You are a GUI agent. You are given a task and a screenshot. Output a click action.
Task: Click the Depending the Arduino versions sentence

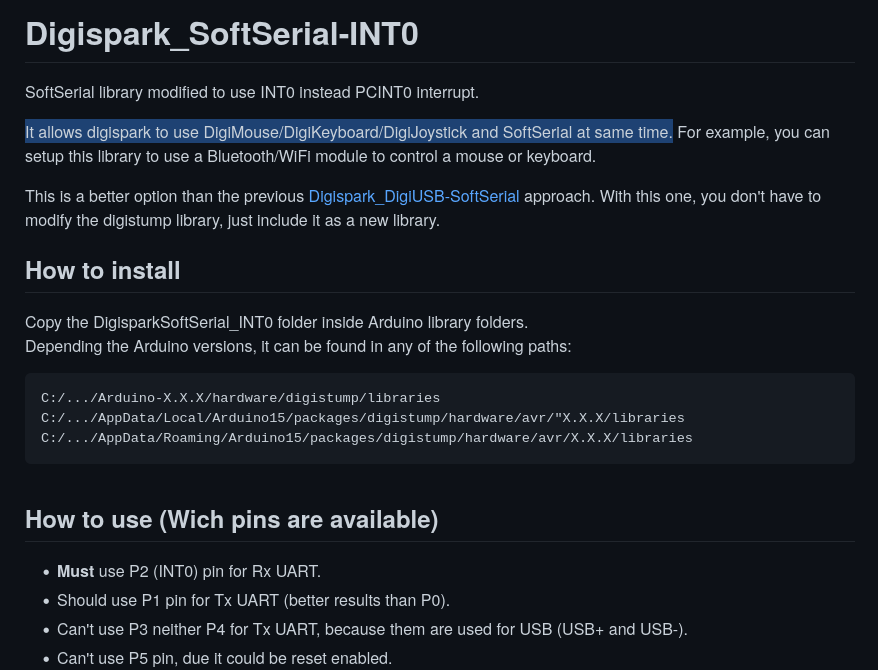pyautogui.click(x=298, y=346)
